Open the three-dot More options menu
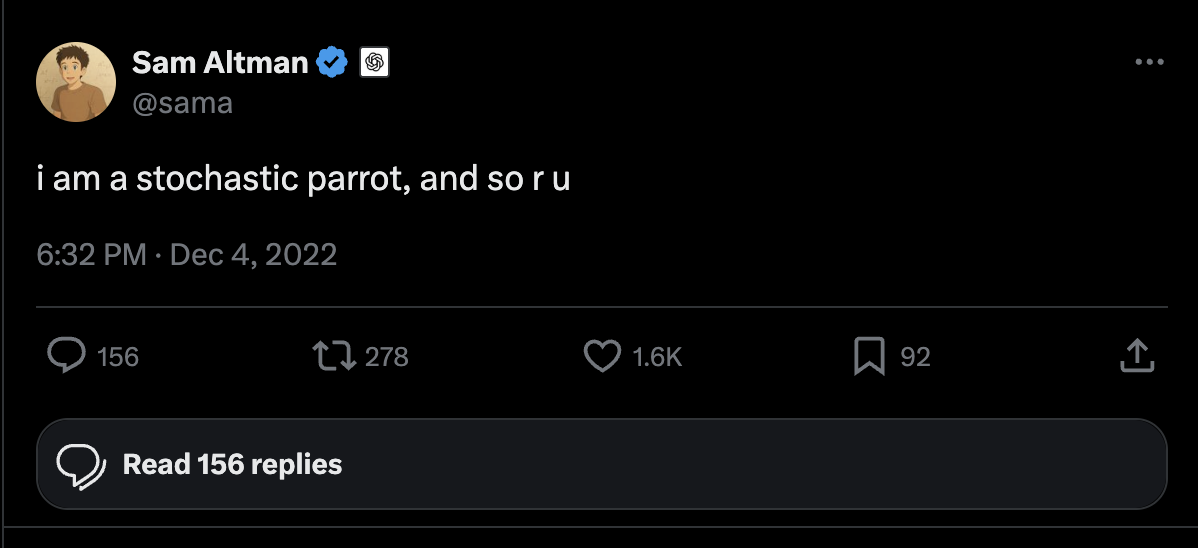The image size is (1198, 548). 1150,62
